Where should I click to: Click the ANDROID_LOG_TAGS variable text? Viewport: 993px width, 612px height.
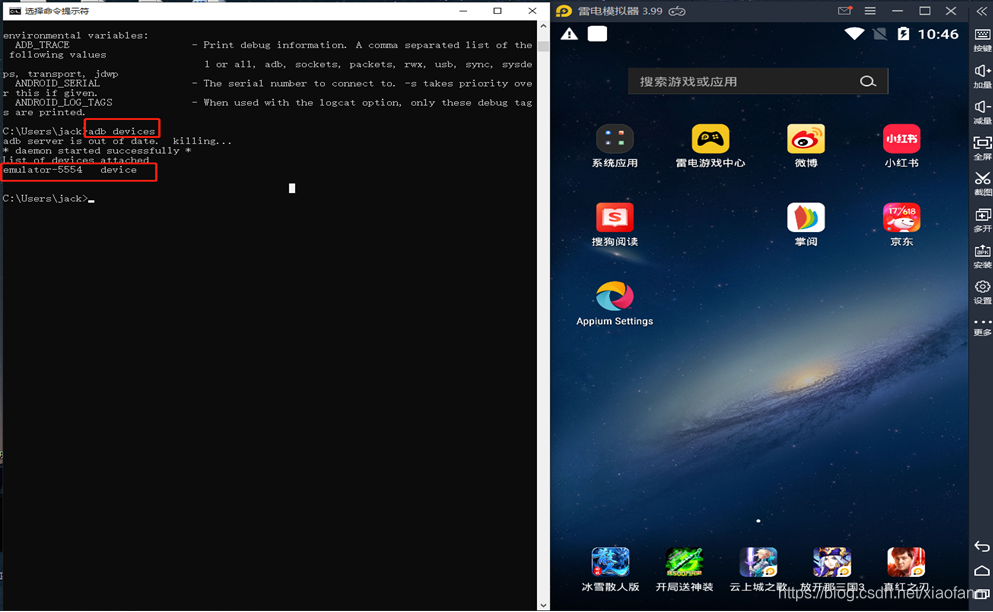pos(63,102)
